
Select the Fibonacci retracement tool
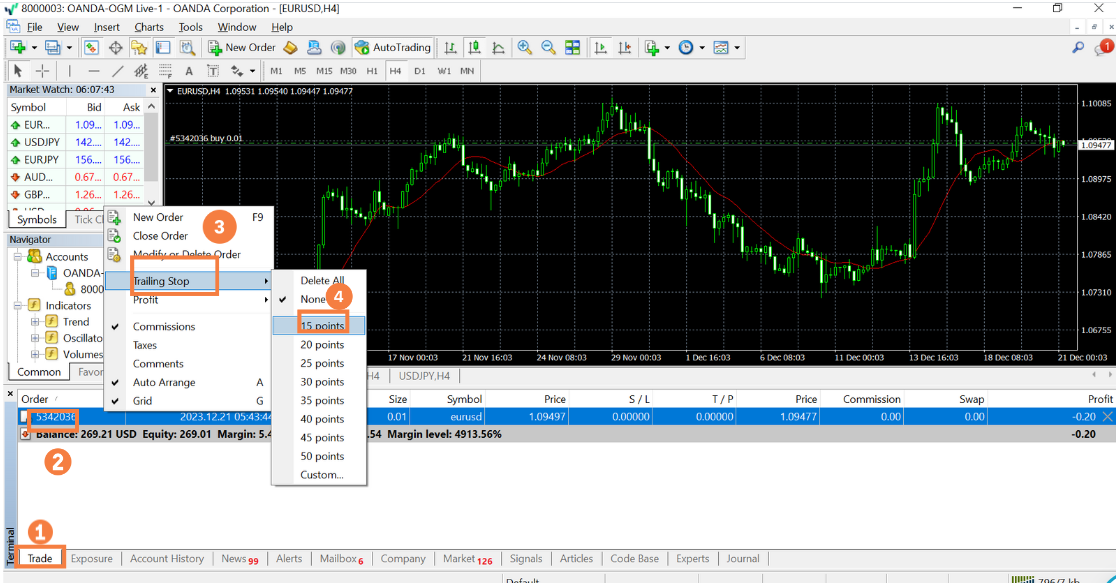pyautogui.click(x=165, y=70)
